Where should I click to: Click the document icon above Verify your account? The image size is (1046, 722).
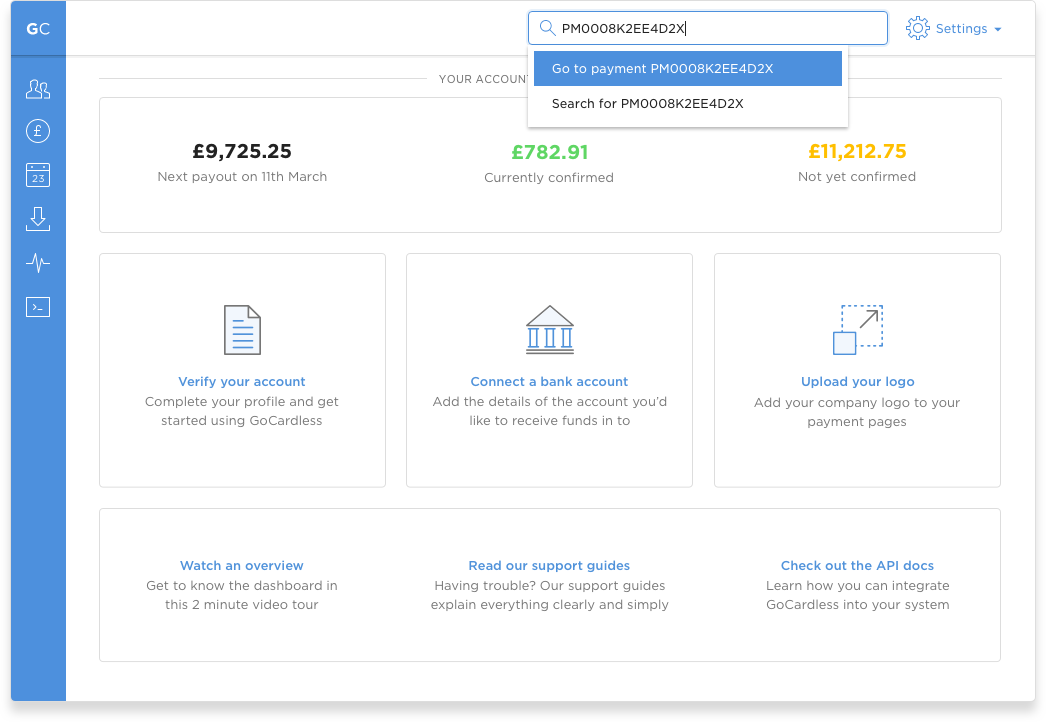[242, 330]
